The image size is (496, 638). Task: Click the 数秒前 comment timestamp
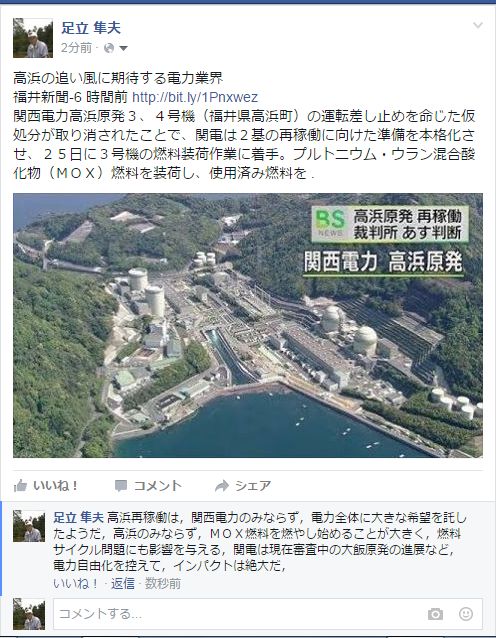pyautogui.click(x=163, y=583)
